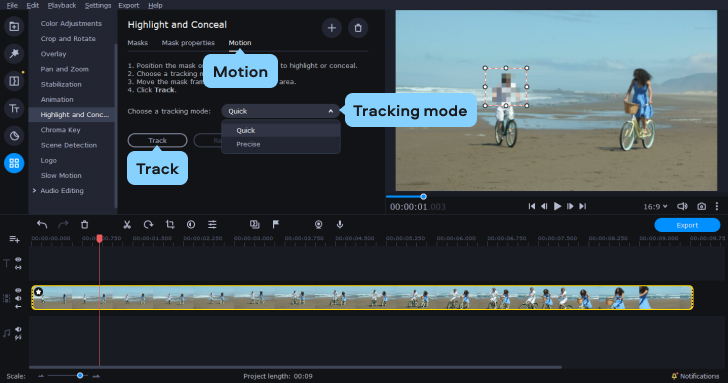Open the Playback menu
Image resolution: width=728 pixels, height=383 pixels.
62,5
